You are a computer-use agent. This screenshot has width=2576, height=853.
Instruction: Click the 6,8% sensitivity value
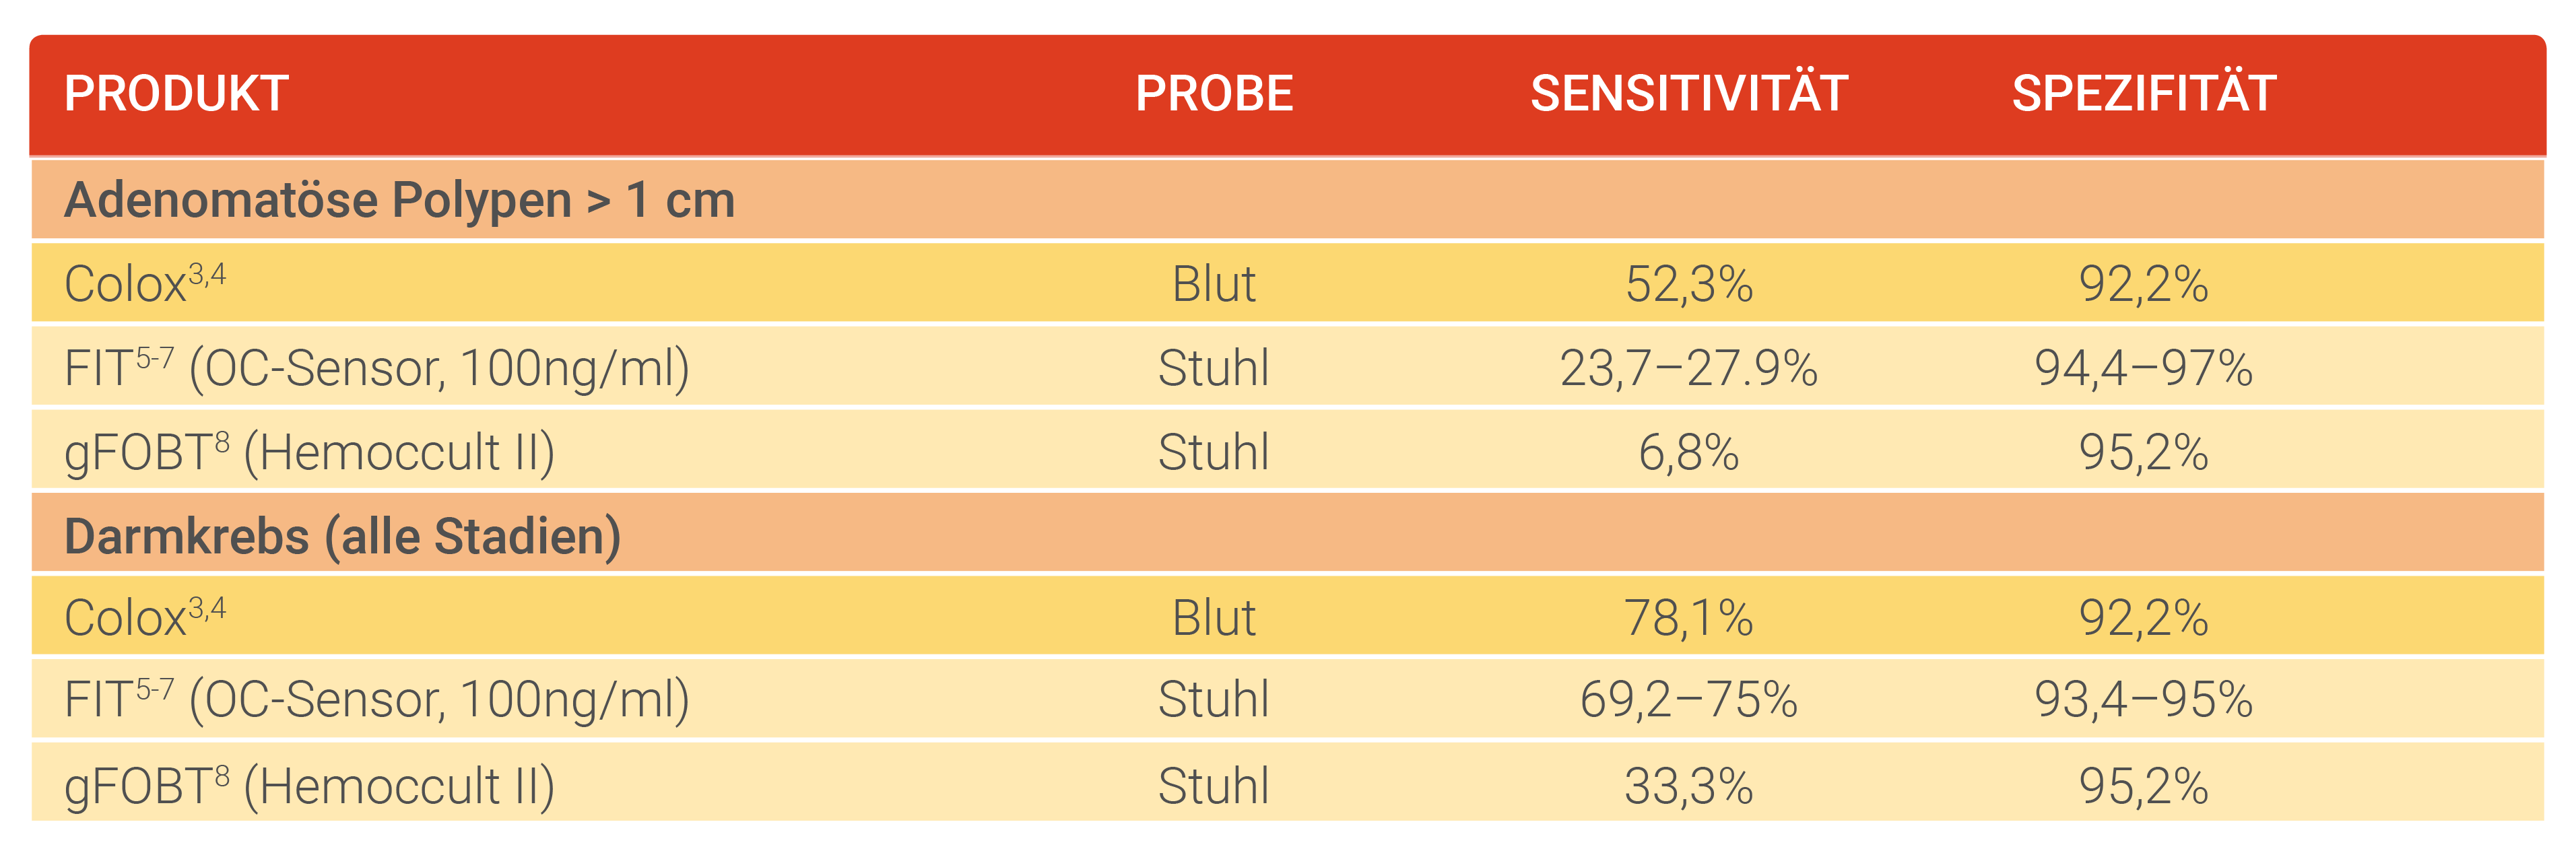click(1688, 452)
